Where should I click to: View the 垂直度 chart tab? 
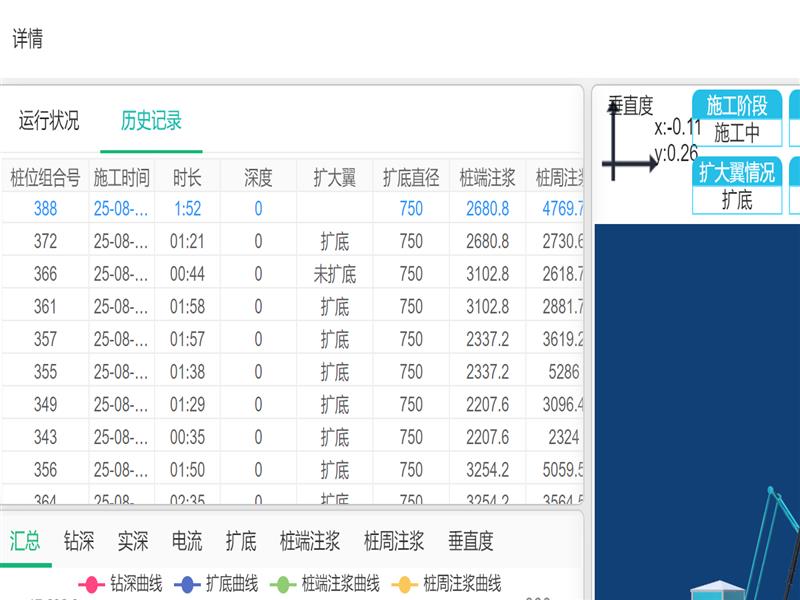point(471,541)
